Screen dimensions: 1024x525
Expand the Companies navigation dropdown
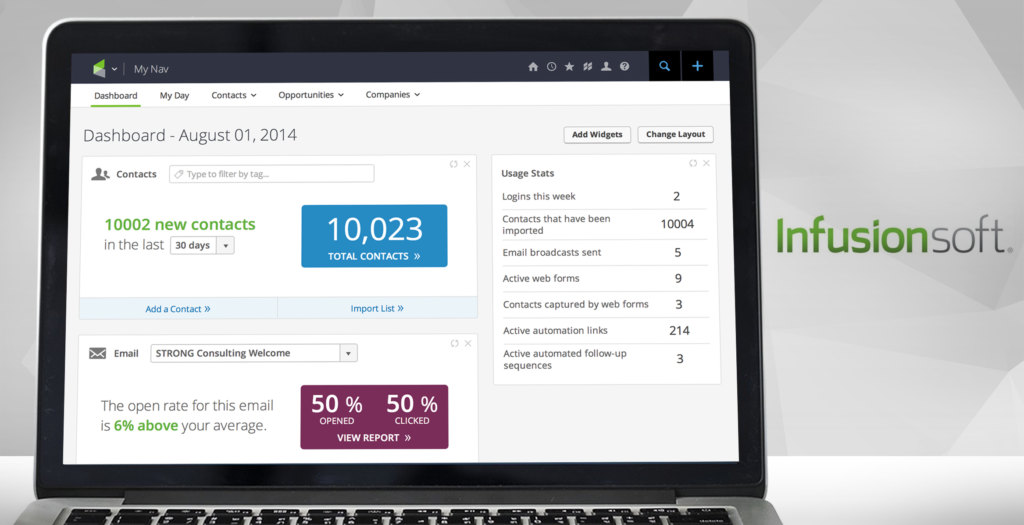click(392, 95)
